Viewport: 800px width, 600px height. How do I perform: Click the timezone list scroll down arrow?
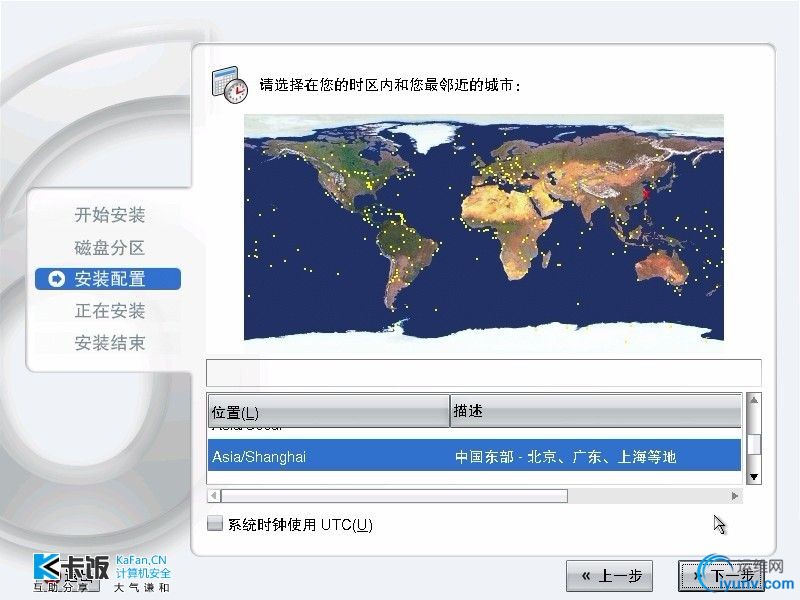tap(754, 477)
